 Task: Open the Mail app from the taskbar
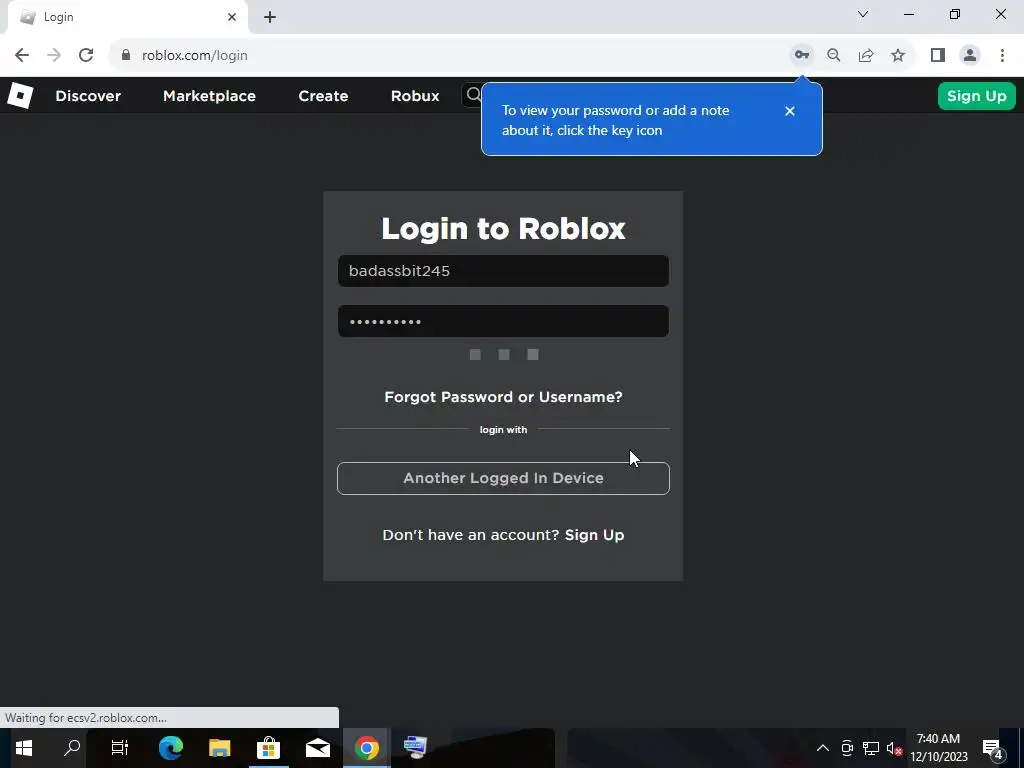(317, 748)
